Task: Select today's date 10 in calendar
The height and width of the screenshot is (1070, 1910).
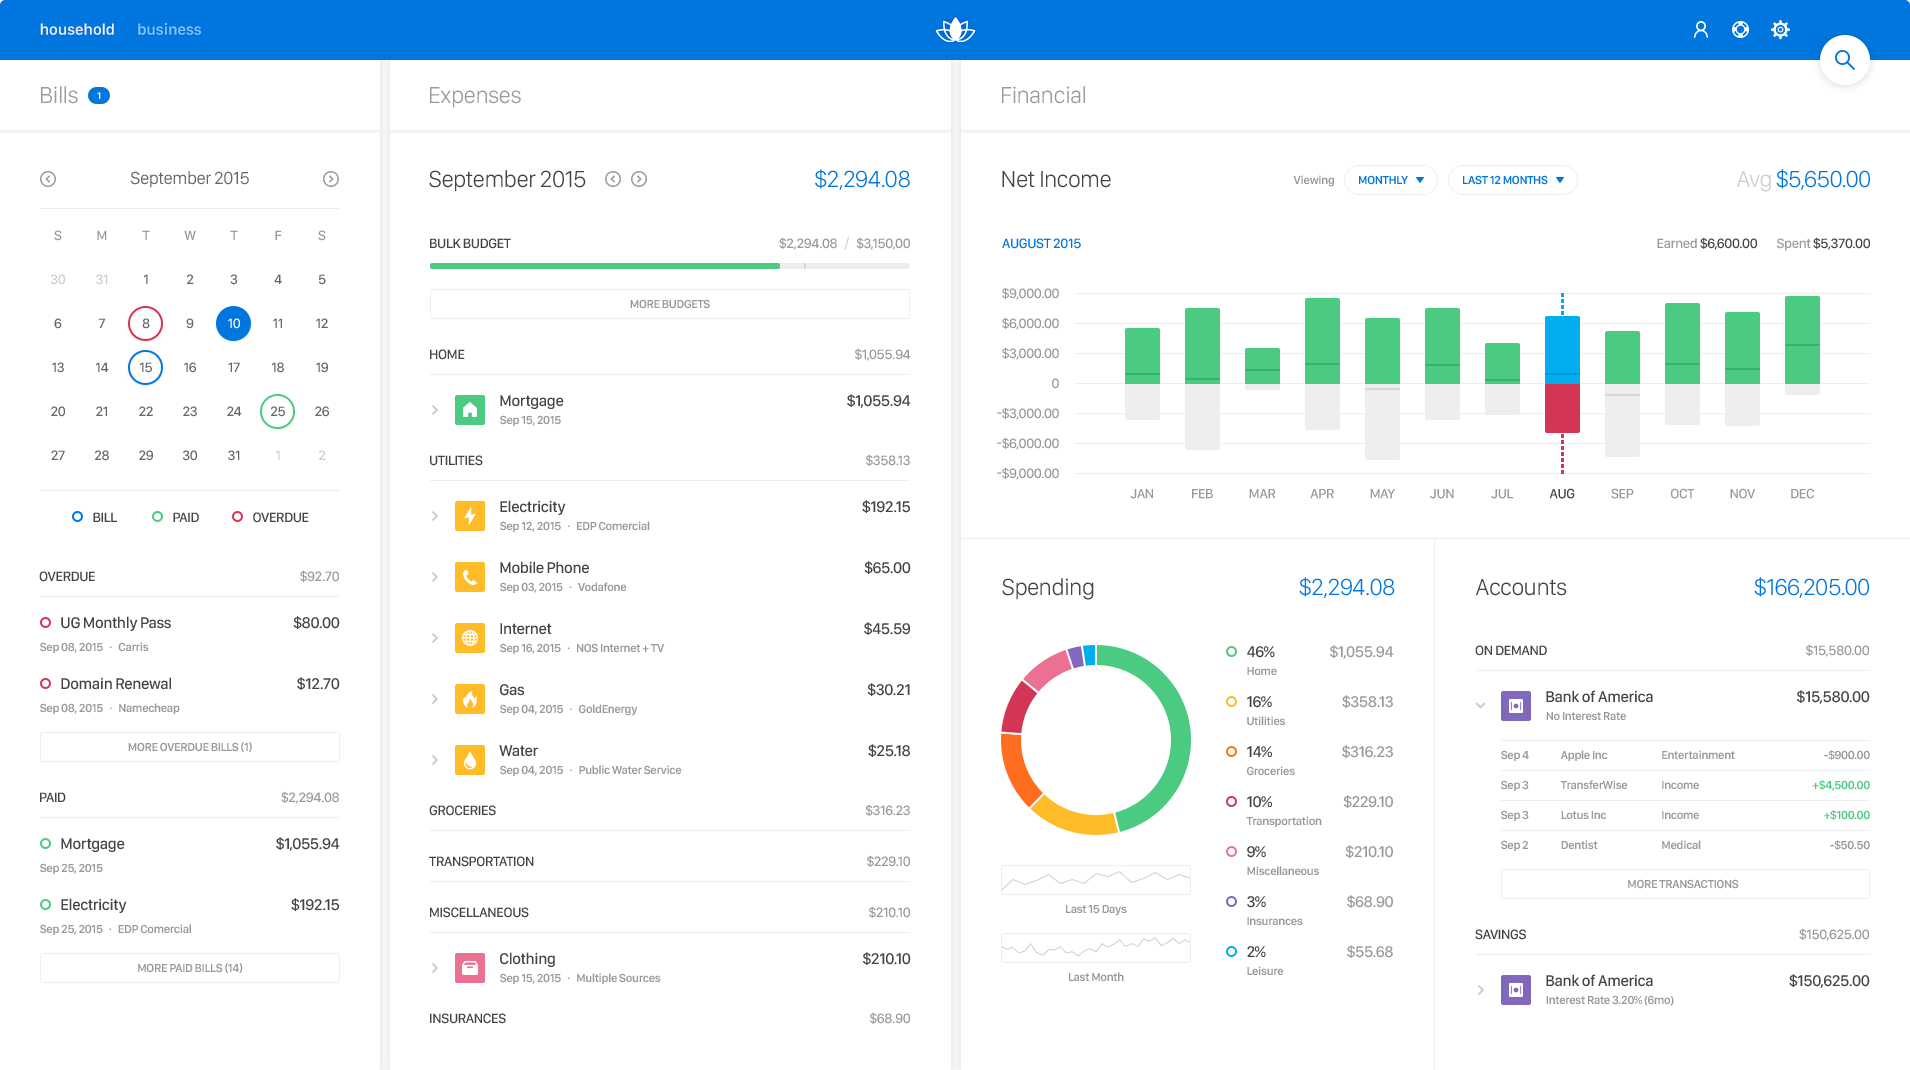Action: click(234, 323)
